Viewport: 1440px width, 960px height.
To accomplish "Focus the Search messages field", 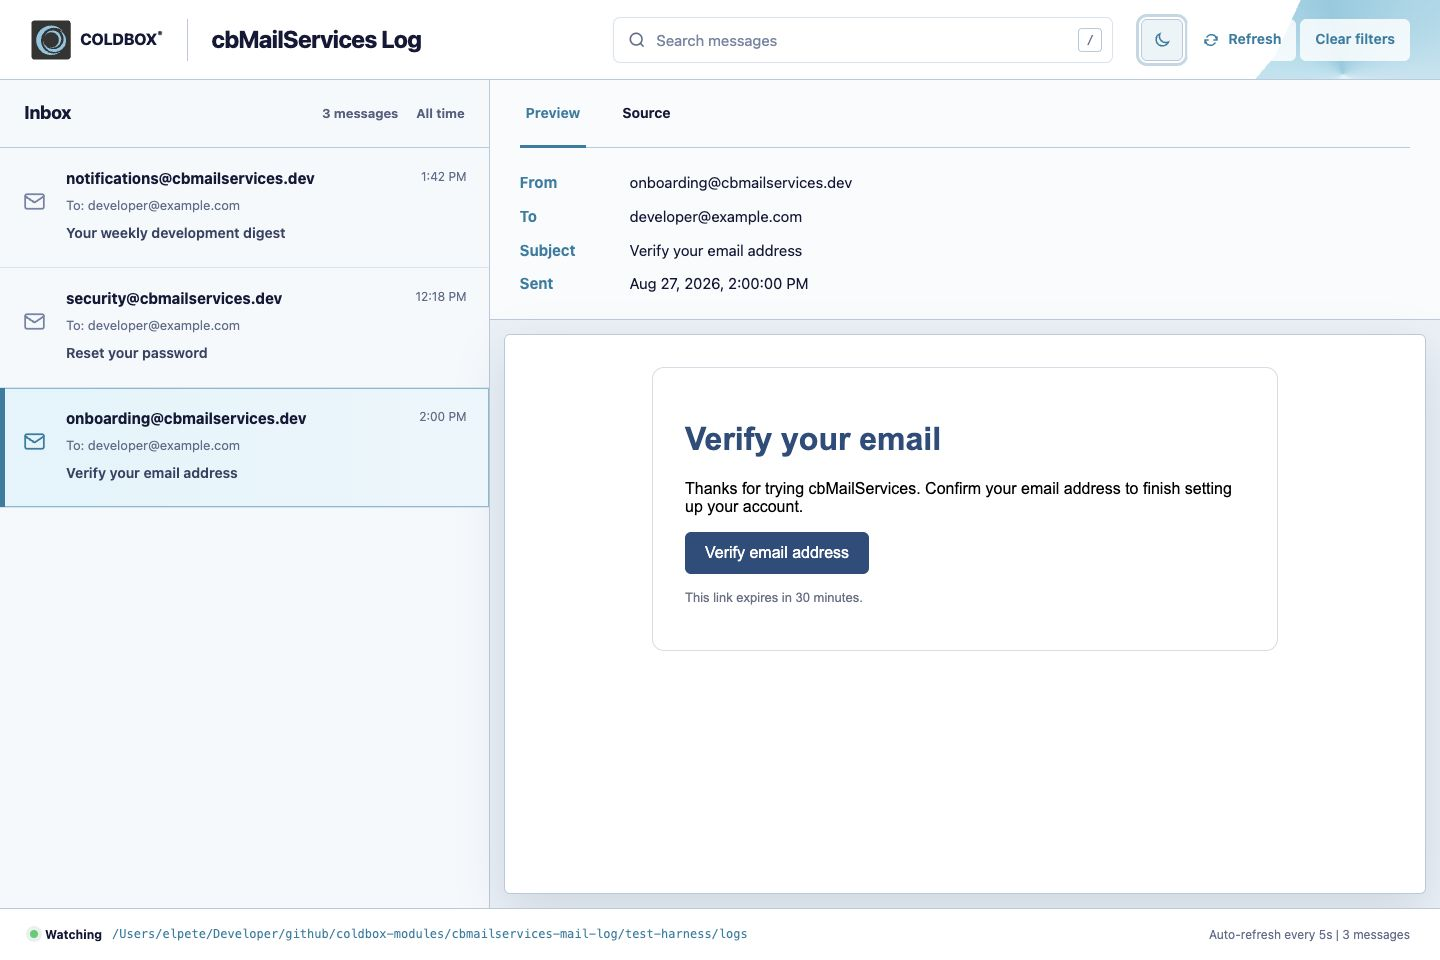I will pyautogui.click(x=863, y=40).
